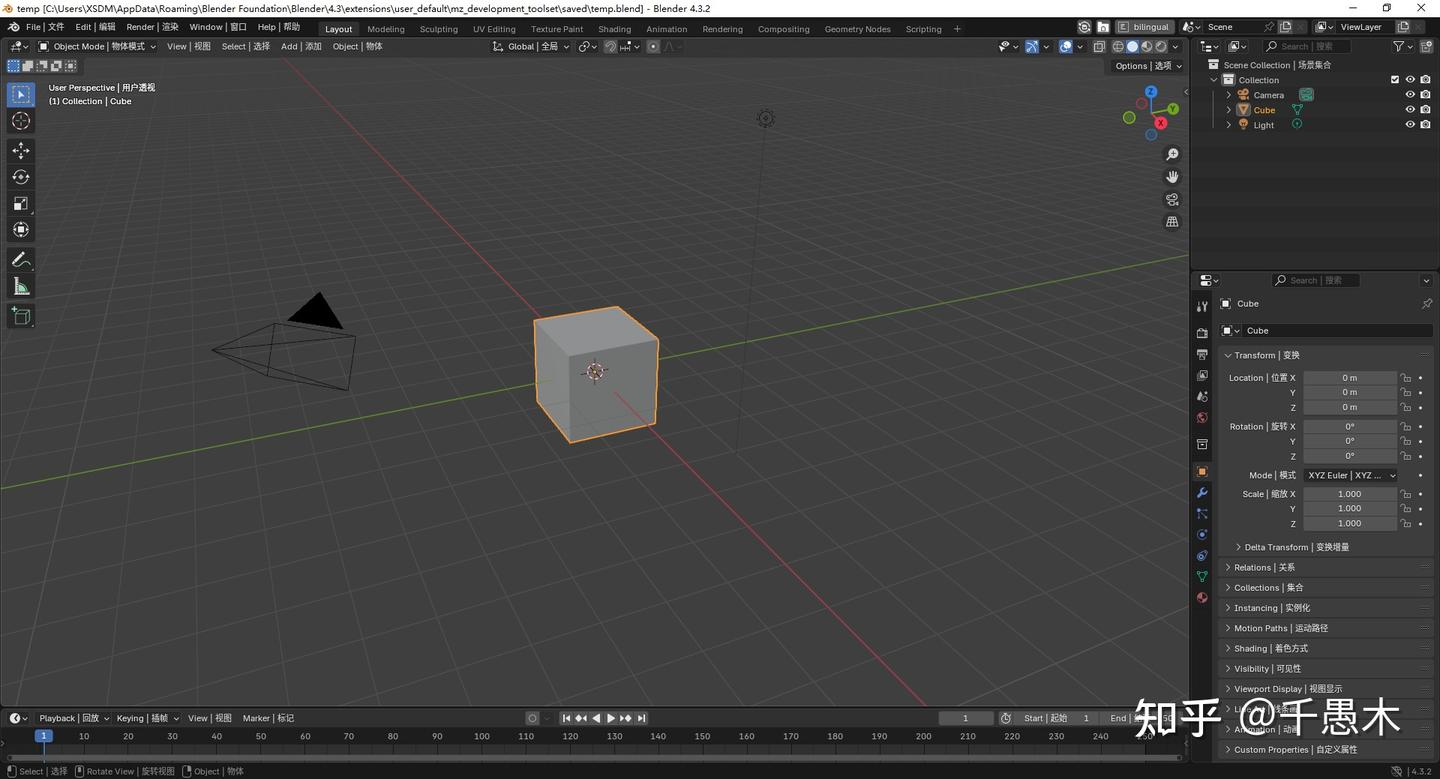The width and height of the screenshot is (1440, 779).
Task: Hide the Cube in the outliner
Action: click(x=1410, y=110)
